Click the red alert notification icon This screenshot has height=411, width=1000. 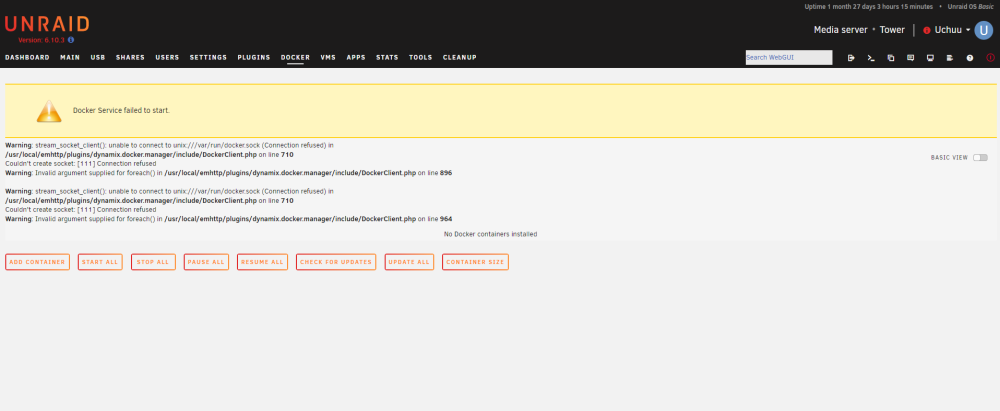[x=990, y=57]
